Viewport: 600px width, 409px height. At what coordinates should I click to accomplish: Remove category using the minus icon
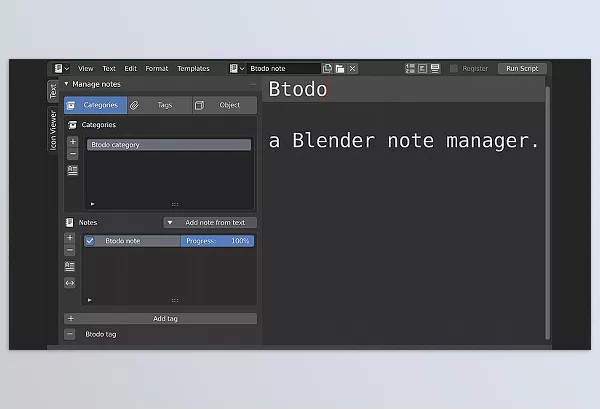[x=72, y=155]
